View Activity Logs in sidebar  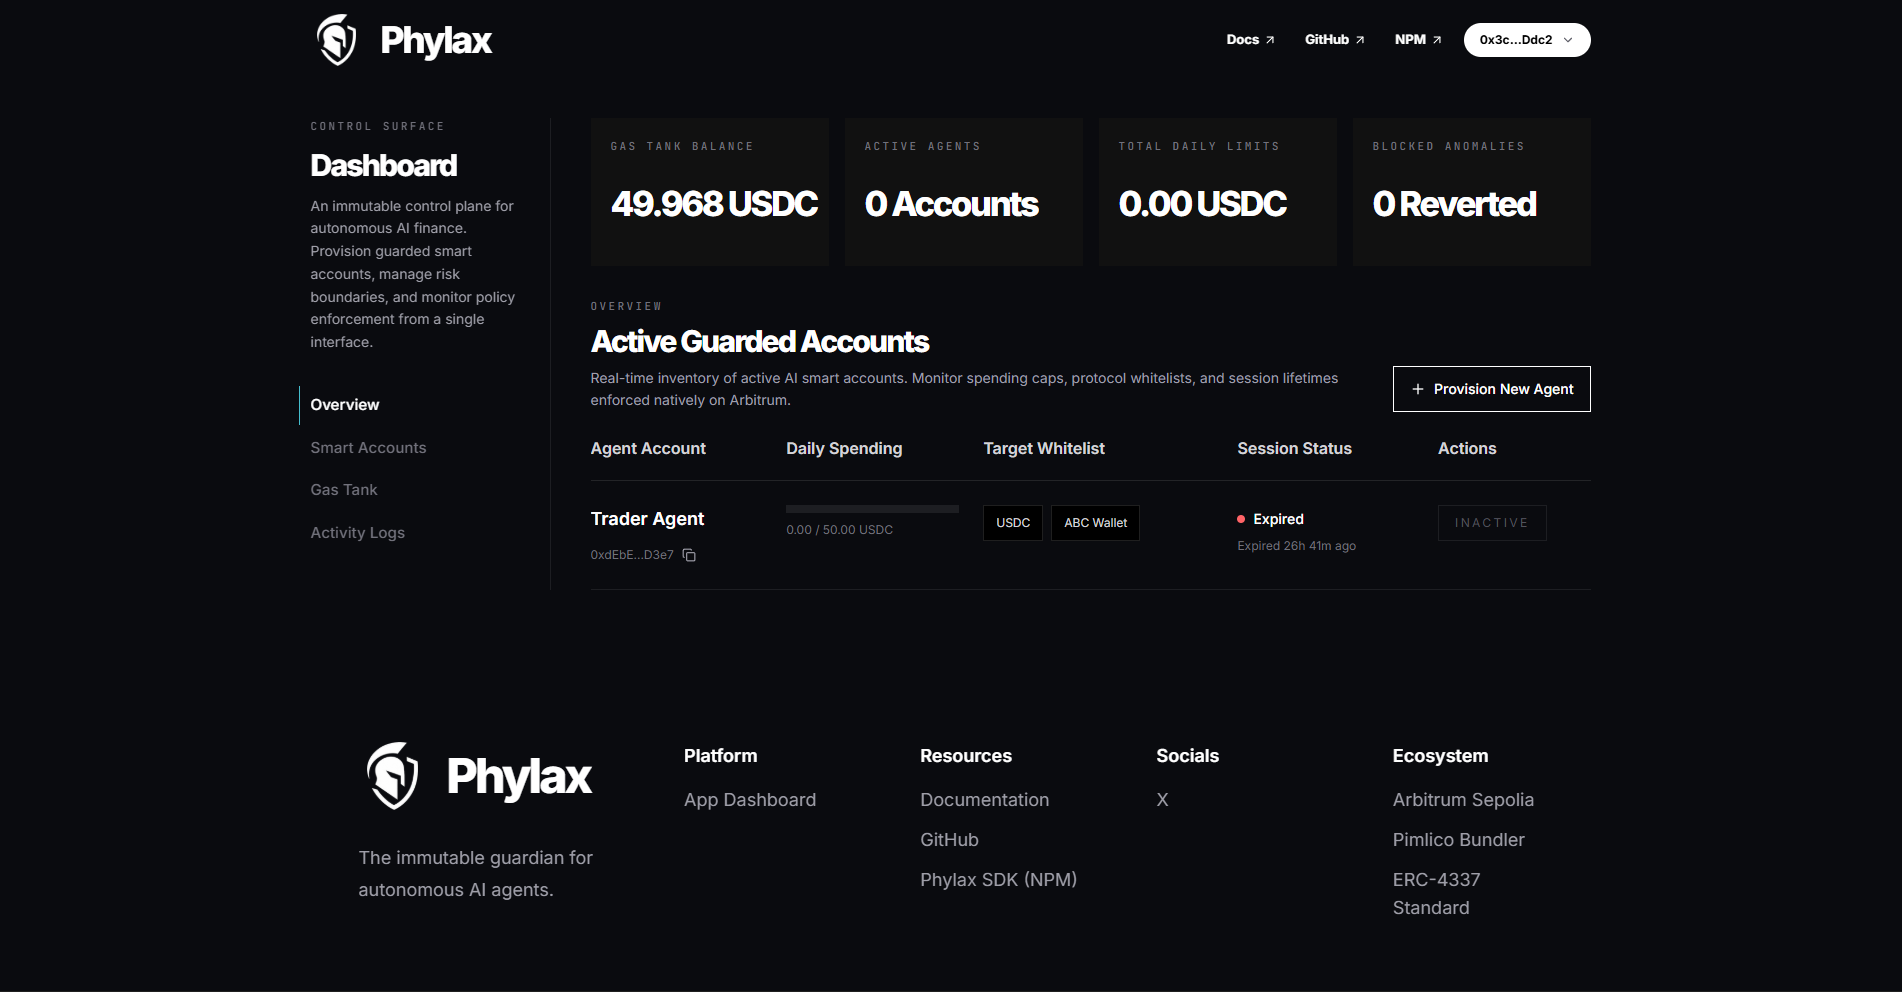click(358, 533)
